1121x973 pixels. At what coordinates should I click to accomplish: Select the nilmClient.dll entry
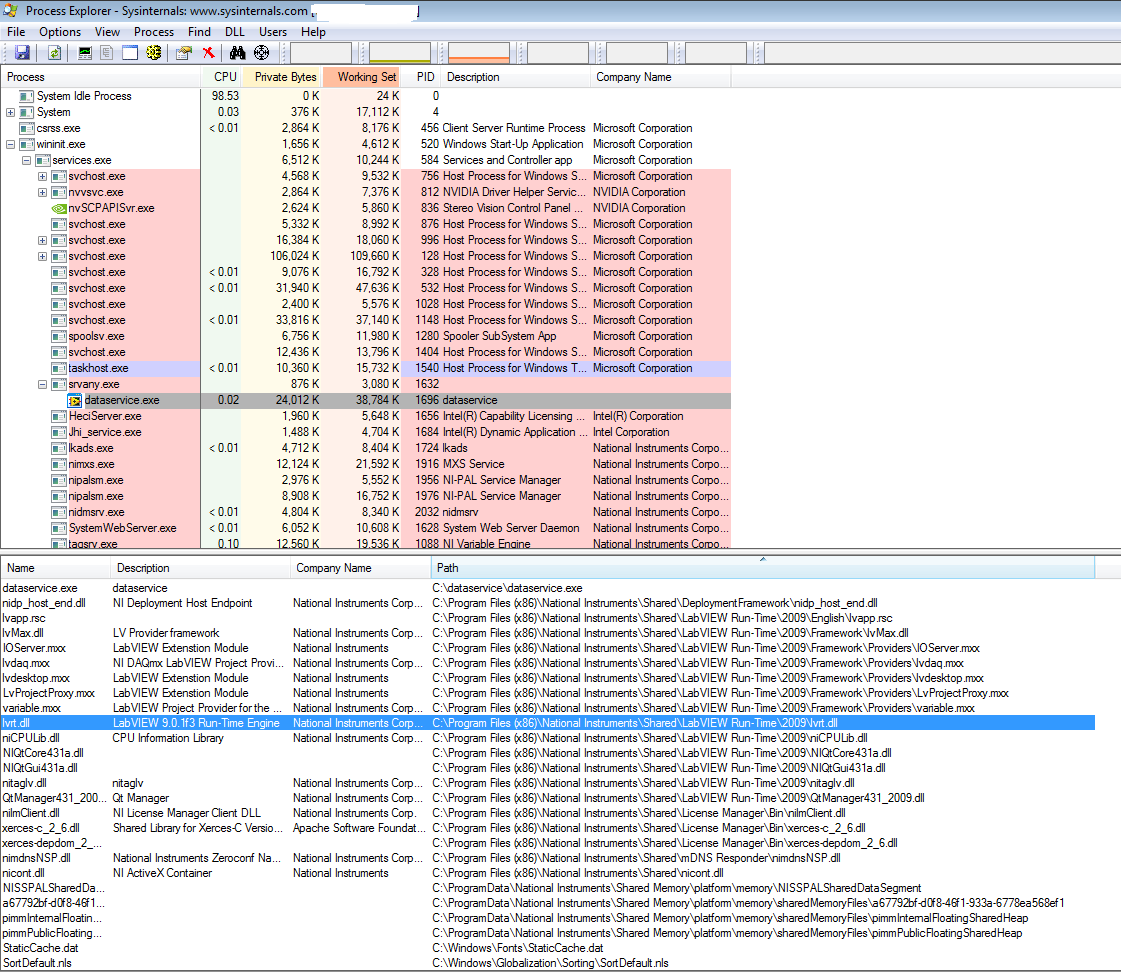coord(548,814)
